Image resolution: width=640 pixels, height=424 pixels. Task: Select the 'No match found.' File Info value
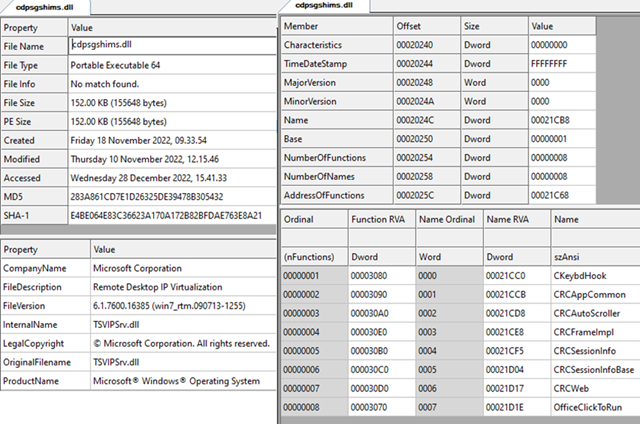click(x=105, y=84)
